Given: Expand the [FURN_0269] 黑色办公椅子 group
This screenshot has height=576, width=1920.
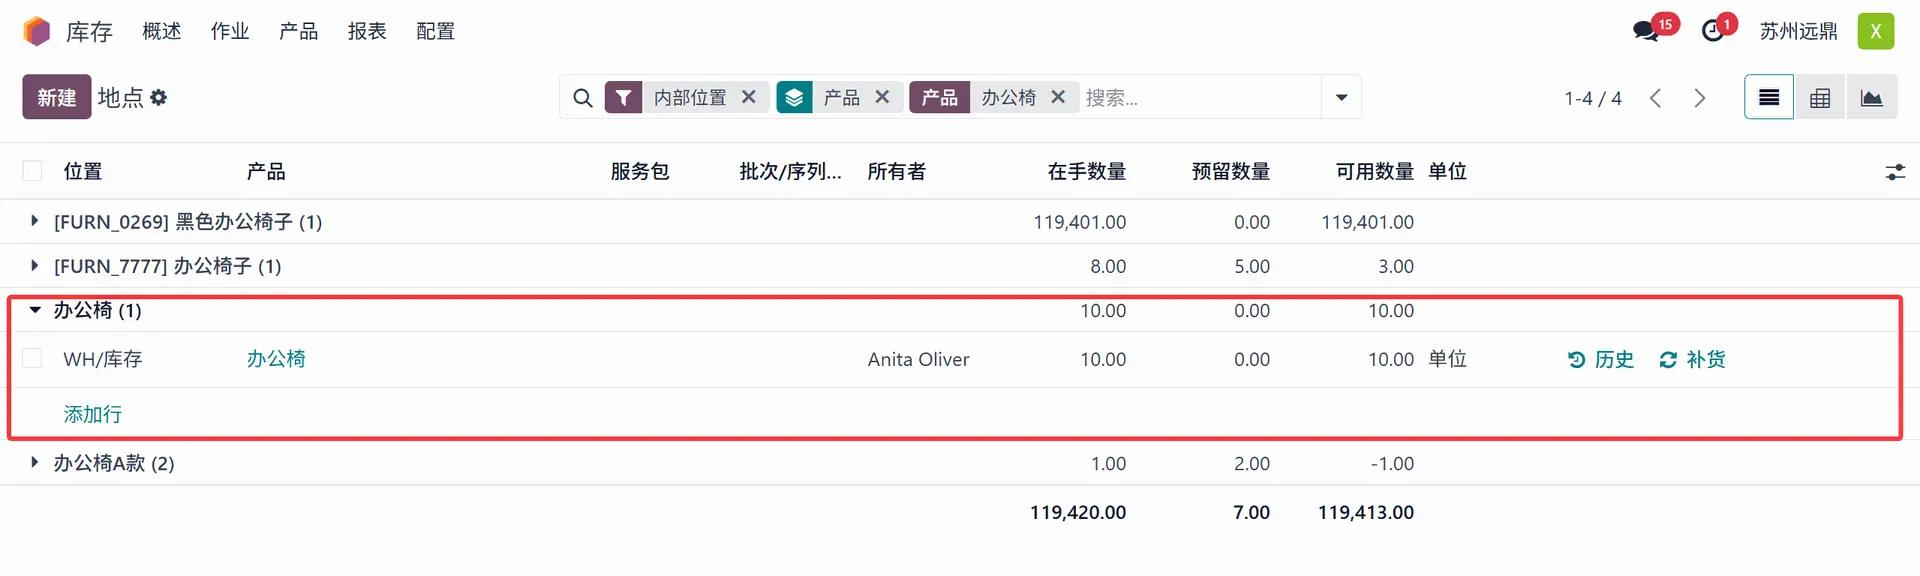Looking at the screenshot, I should (35, 221).
